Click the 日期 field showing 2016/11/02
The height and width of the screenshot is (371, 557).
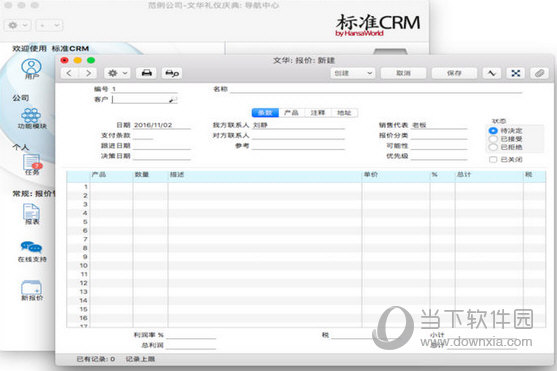162,125
